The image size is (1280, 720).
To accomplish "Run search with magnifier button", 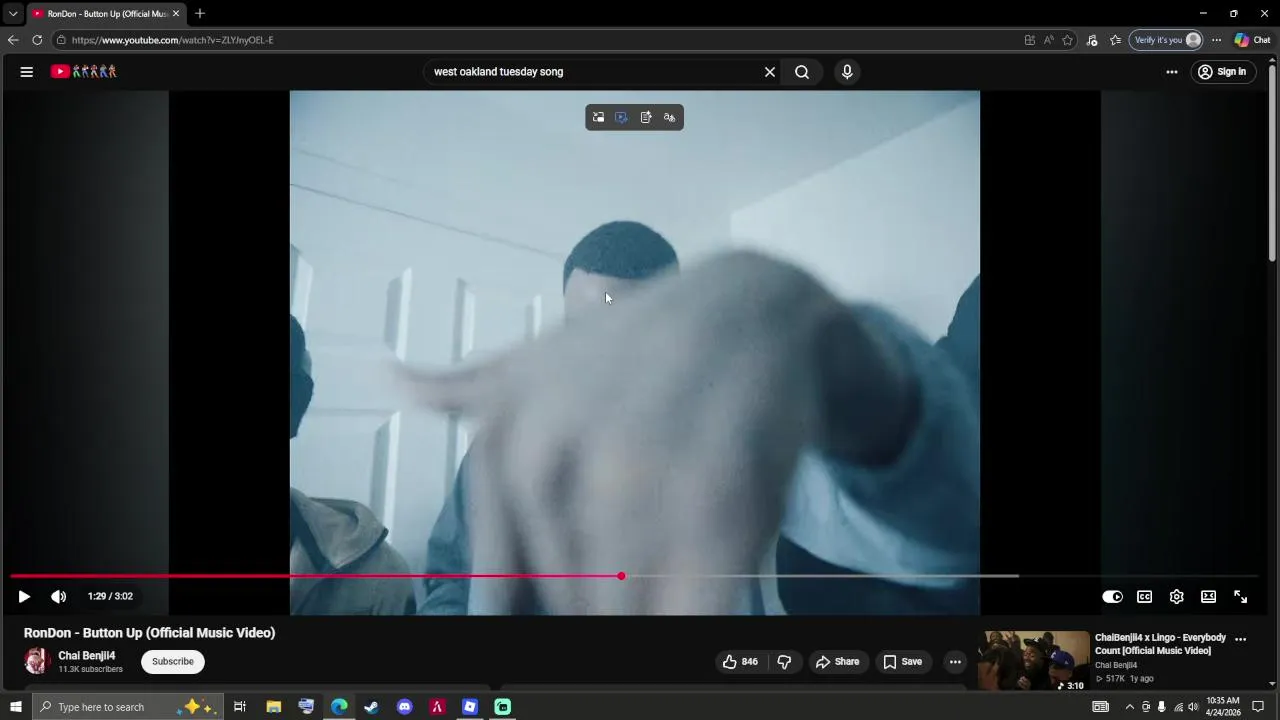I will click(x=802, y=72).
